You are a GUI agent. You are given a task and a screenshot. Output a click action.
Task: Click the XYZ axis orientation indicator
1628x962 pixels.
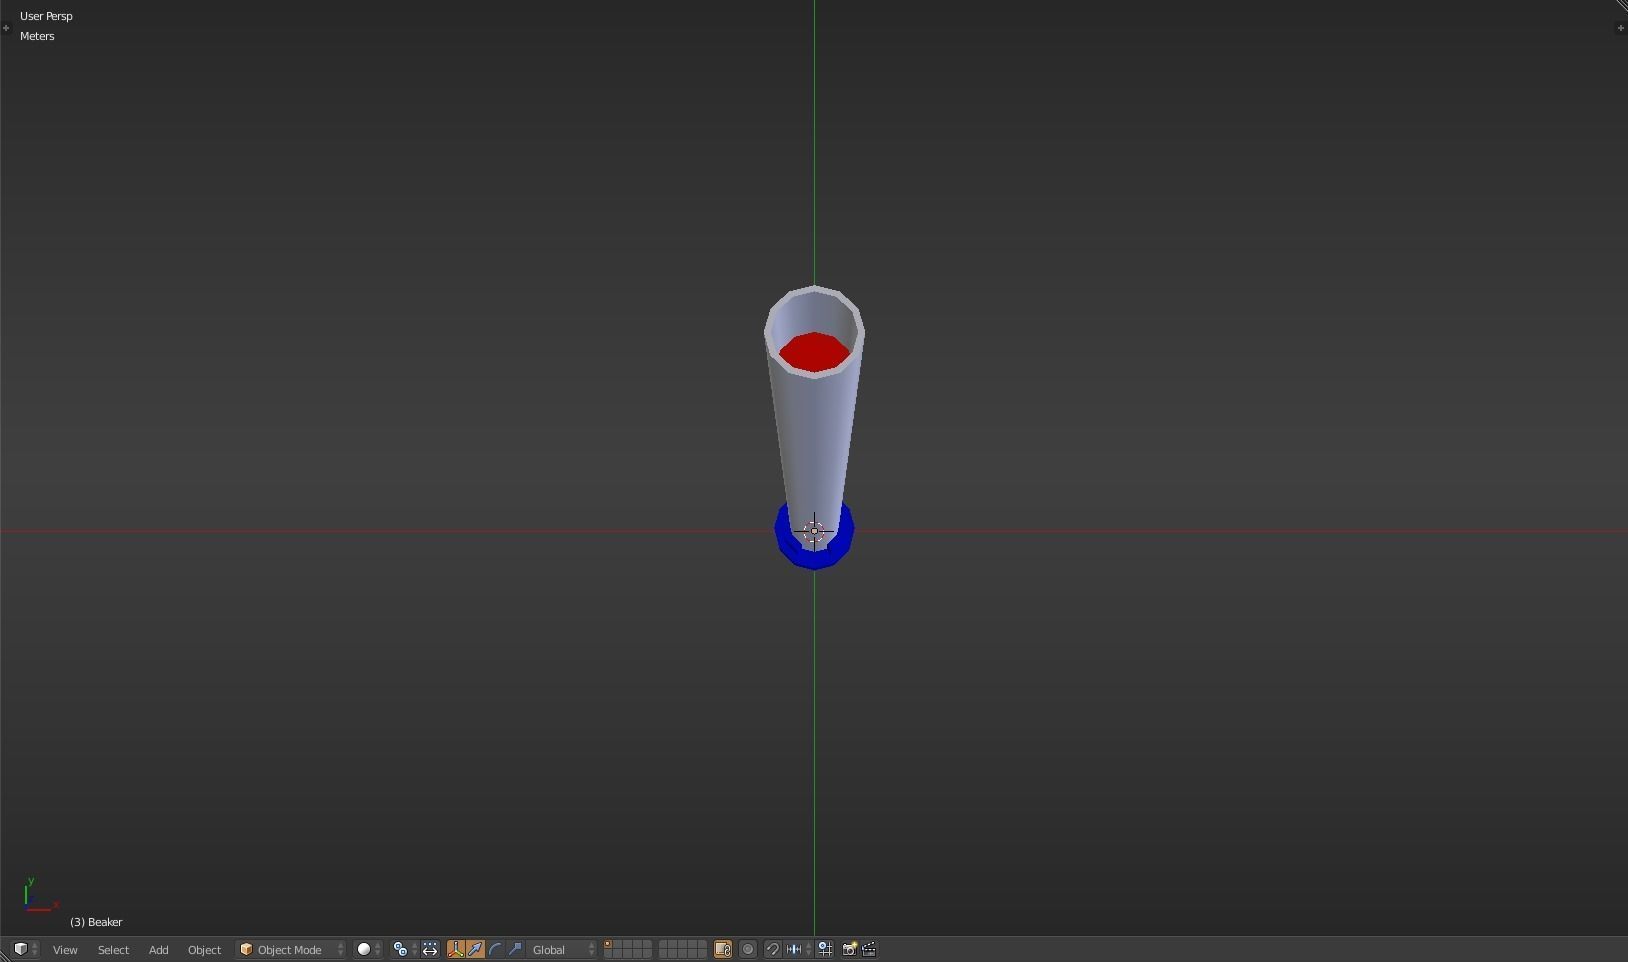pyautogui.click(x=40, y=894)
